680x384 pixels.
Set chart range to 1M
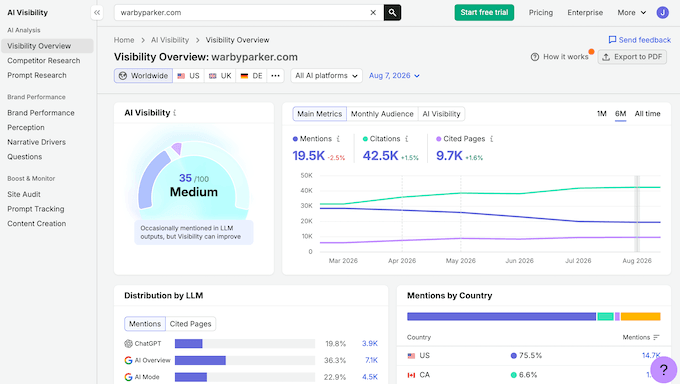(602, 114)
